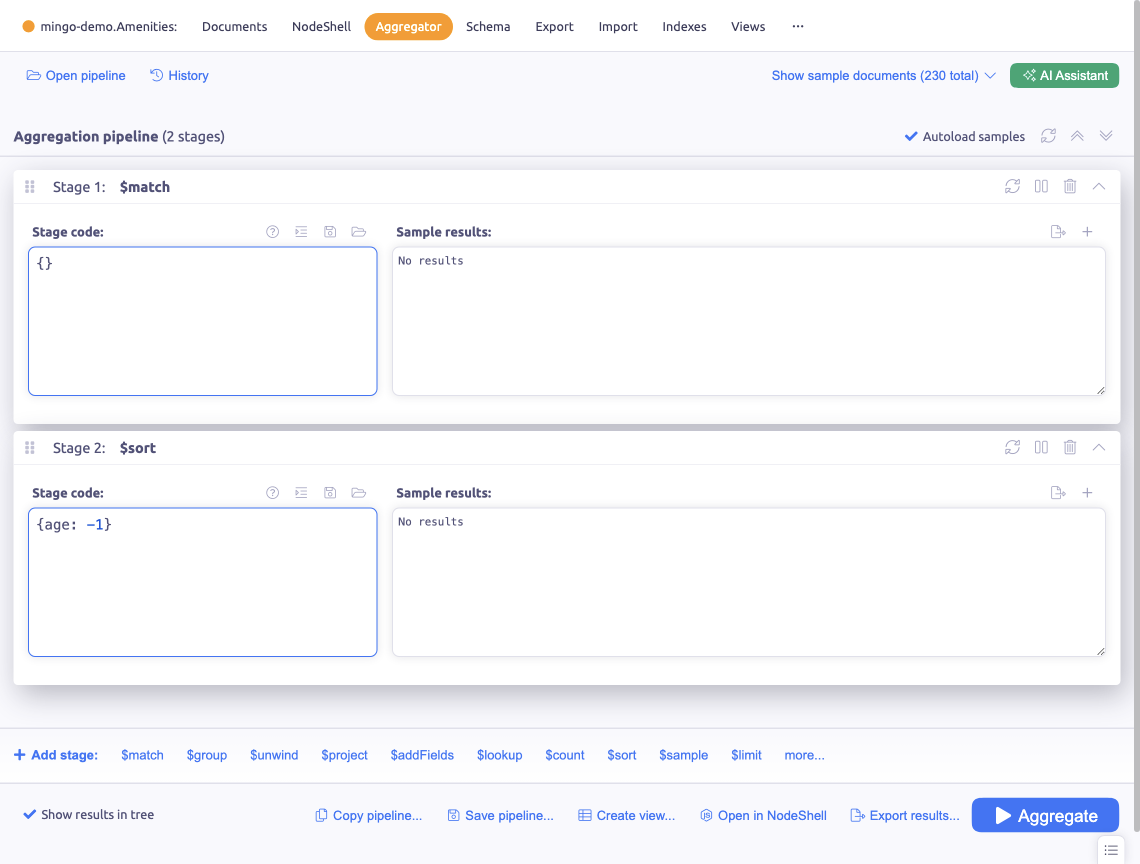Switch to the Schema tab
Image resolution: width=1140 pixels, height=864 pixels.
point(488,27)
